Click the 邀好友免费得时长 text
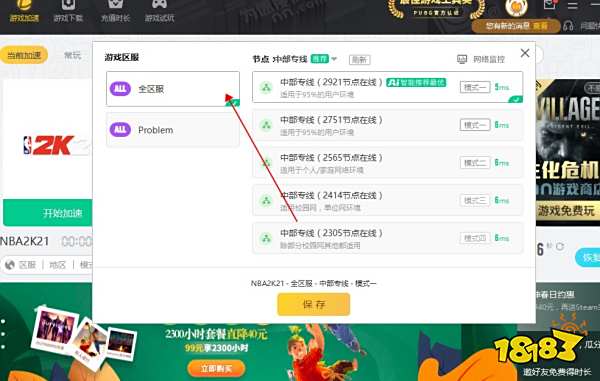The height and width of the screenshot is (381, 600). [557, 371]
